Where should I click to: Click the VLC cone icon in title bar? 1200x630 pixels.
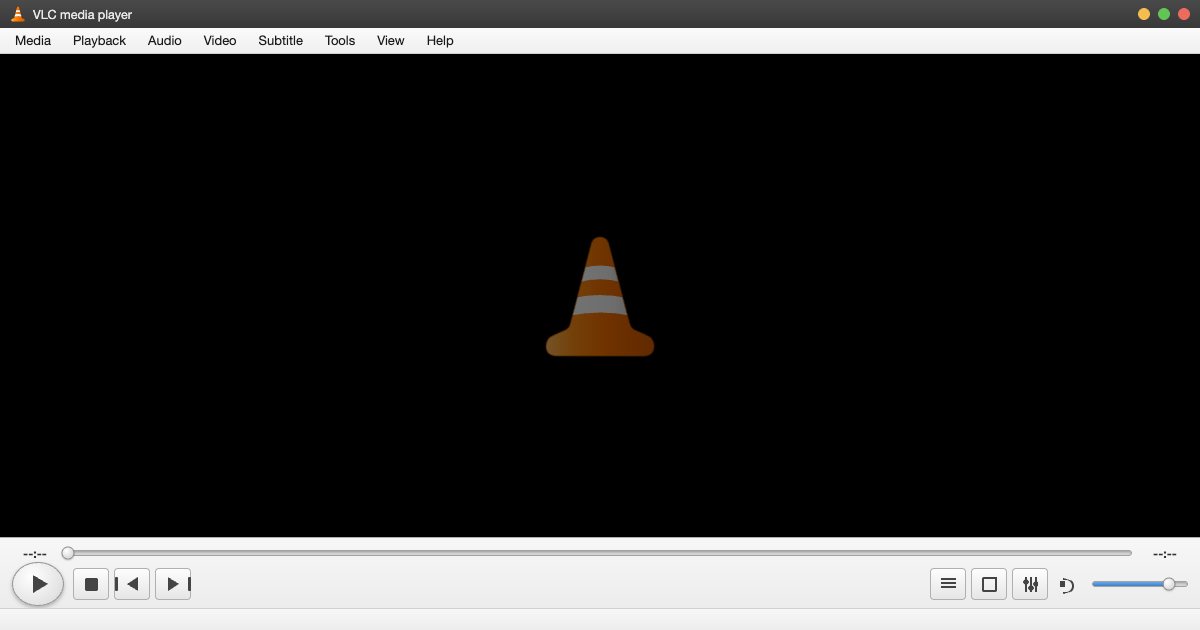pos(17,14)
